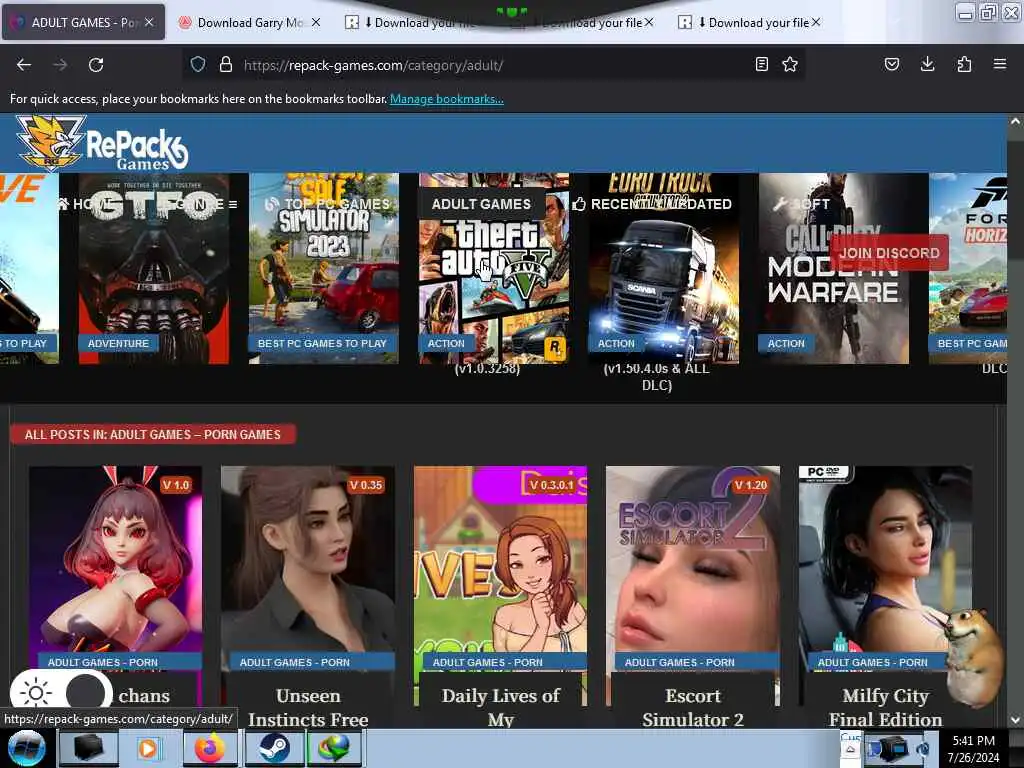Select the ADULT GAMES browser tab

84,22
